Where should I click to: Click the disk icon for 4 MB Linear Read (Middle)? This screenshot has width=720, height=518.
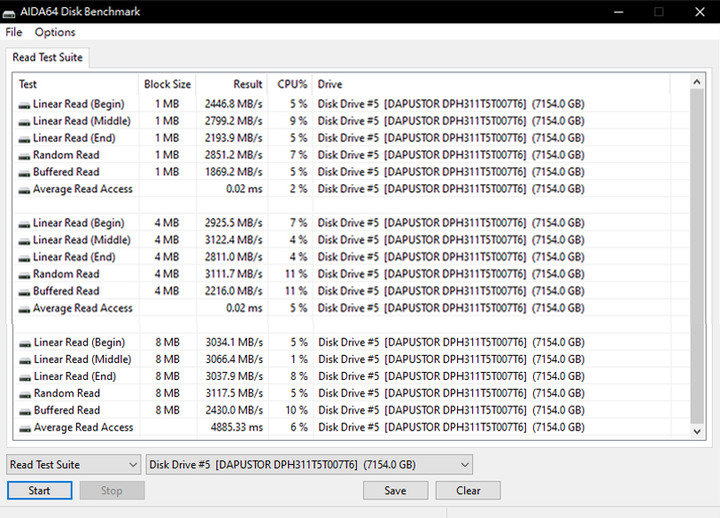click(x=24, y=242)
